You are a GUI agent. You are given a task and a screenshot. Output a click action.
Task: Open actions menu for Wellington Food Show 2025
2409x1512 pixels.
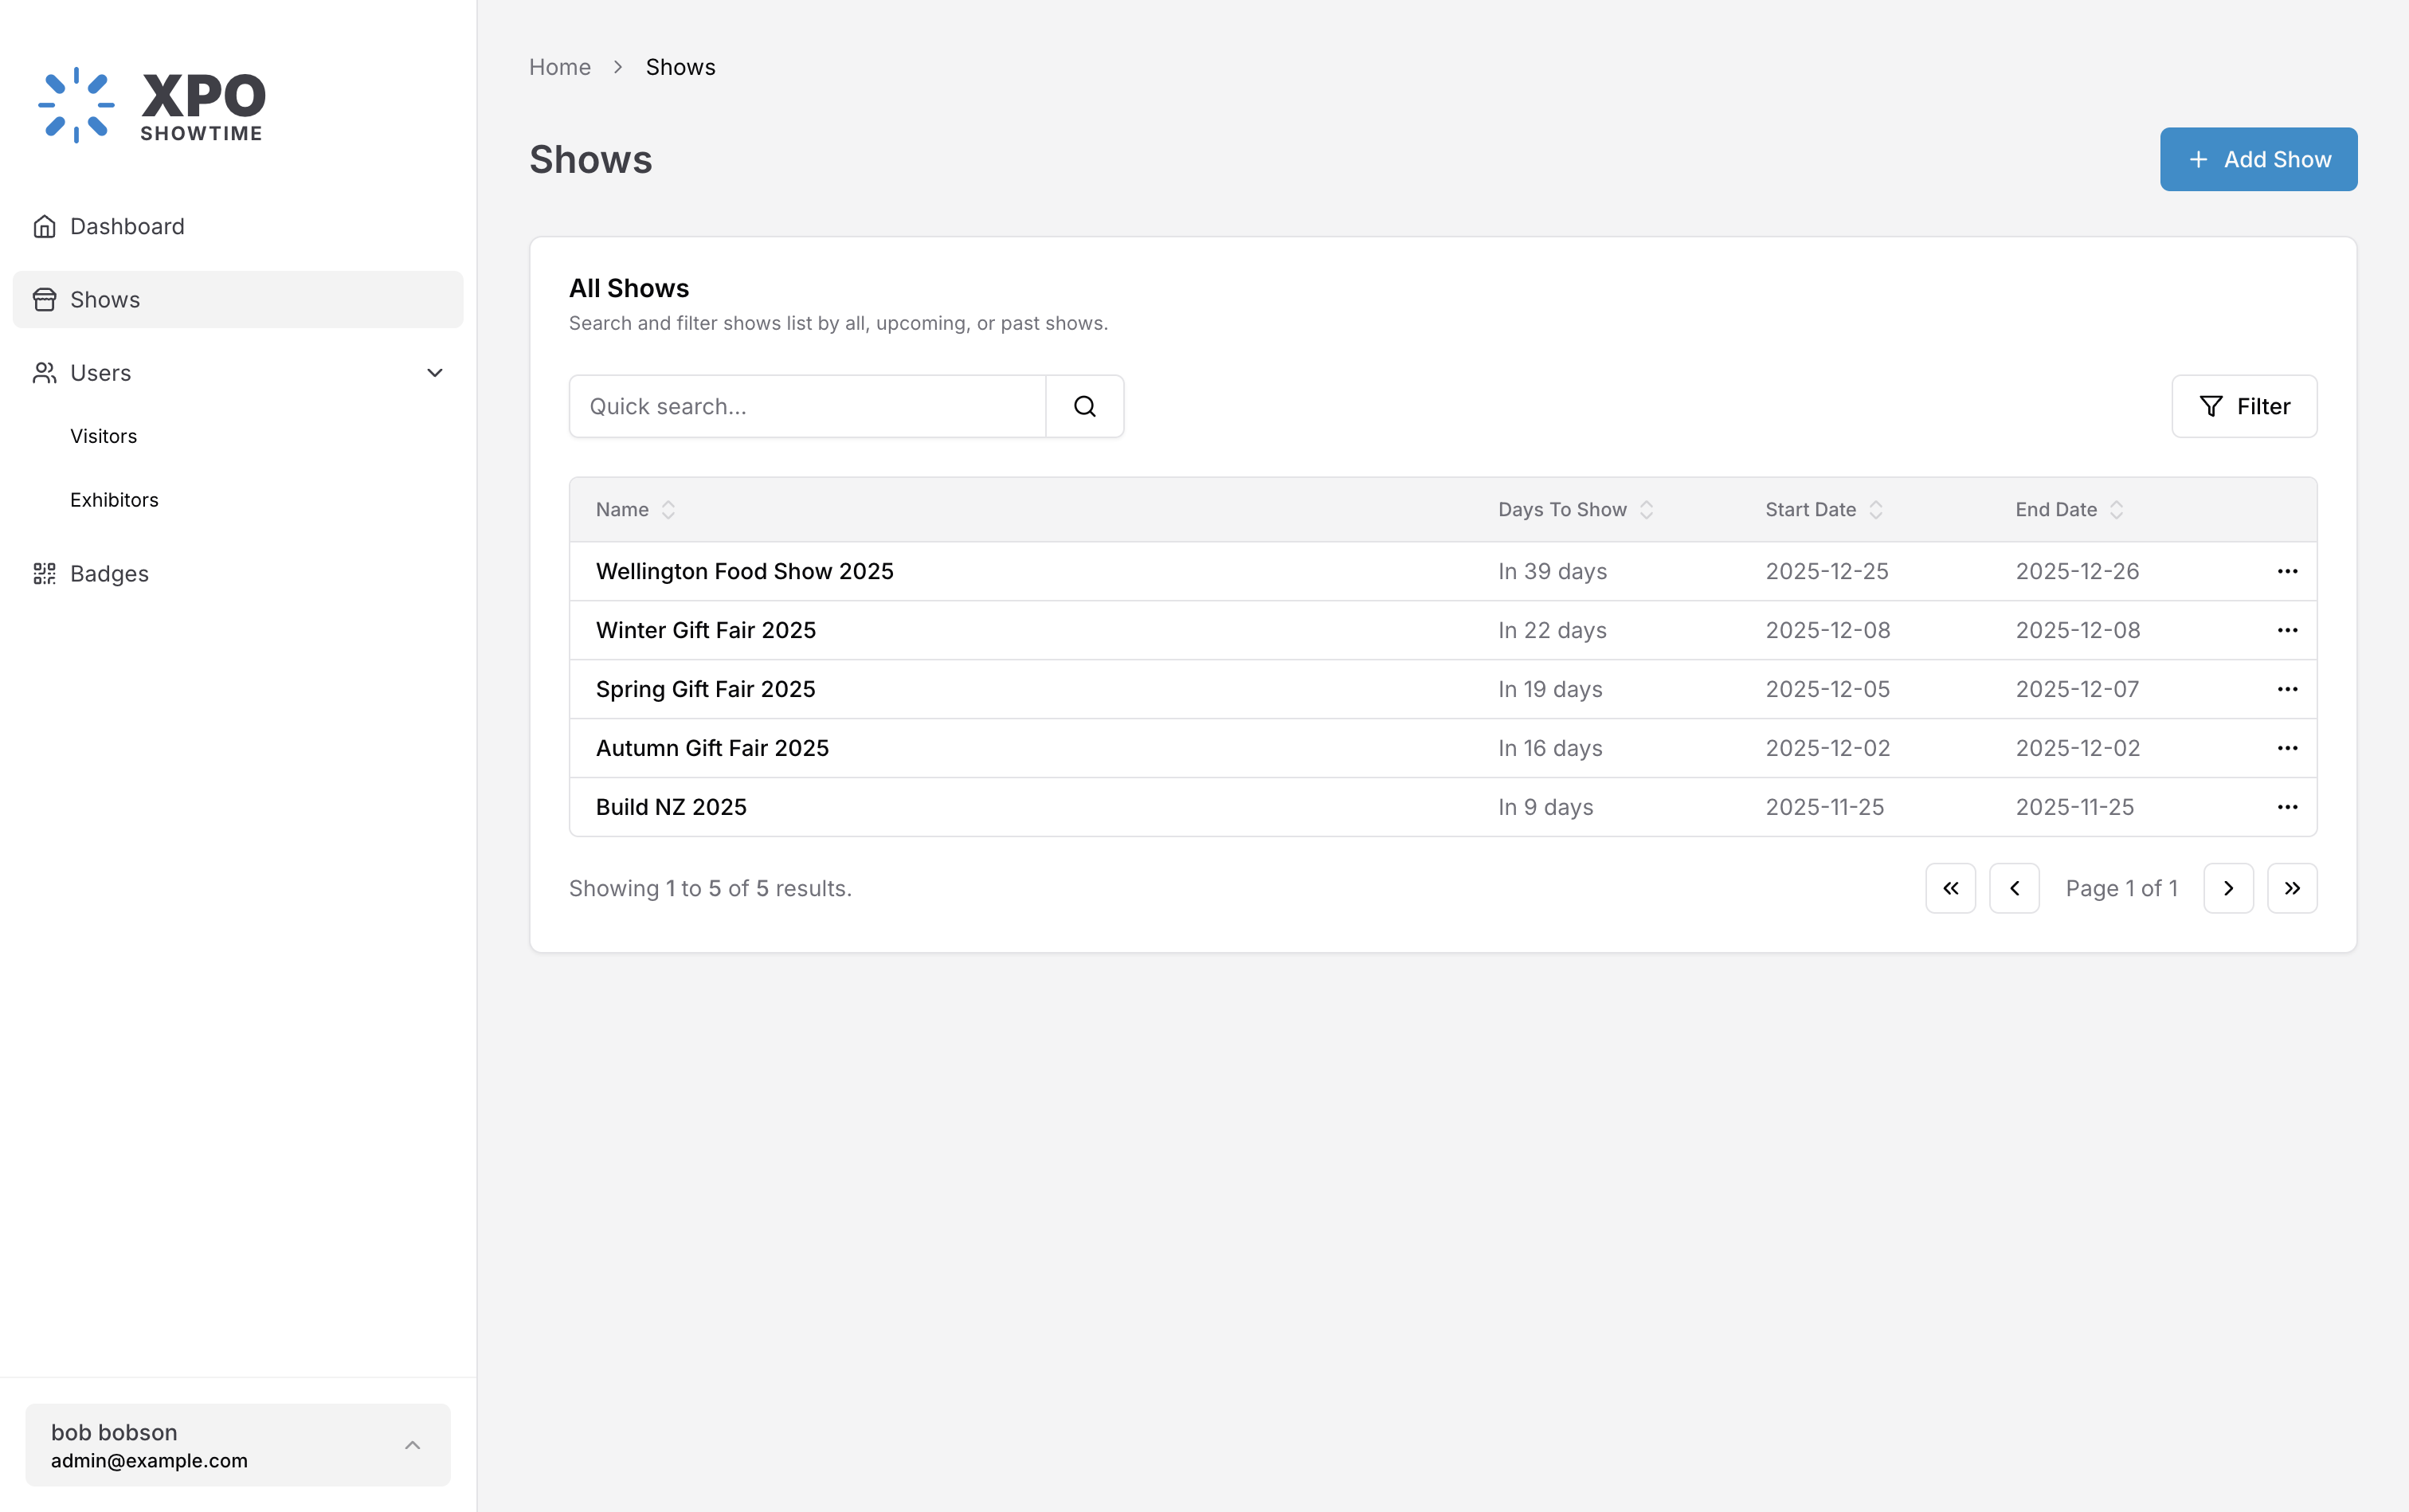[x=2287, y=571]
